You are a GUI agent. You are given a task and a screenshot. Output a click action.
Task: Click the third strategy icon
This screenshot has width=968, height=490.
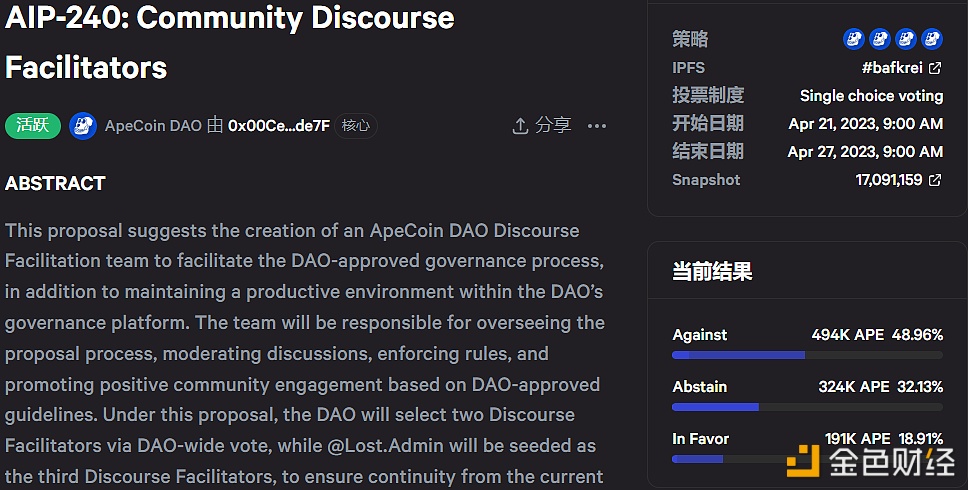906,39
